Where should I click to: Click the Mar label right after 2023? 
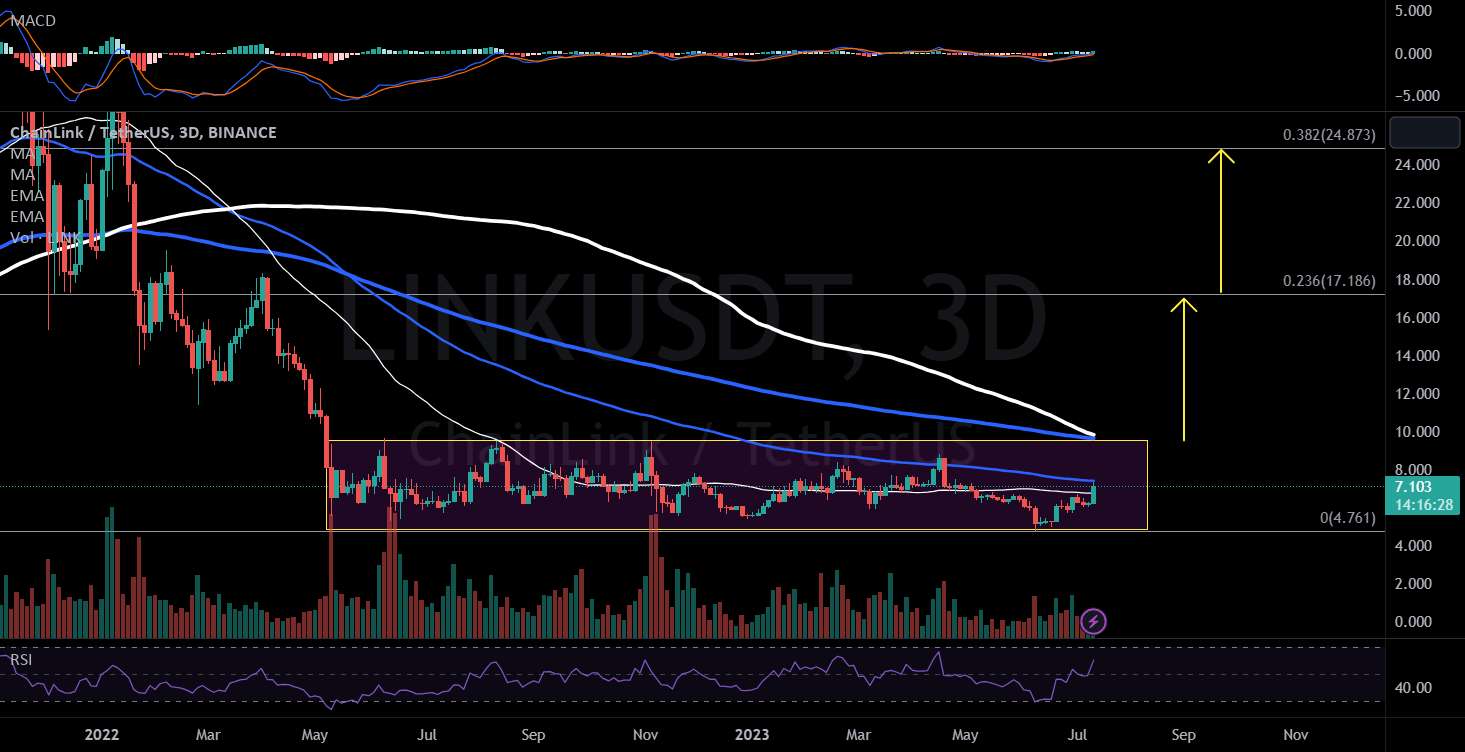tap(860, 736)
